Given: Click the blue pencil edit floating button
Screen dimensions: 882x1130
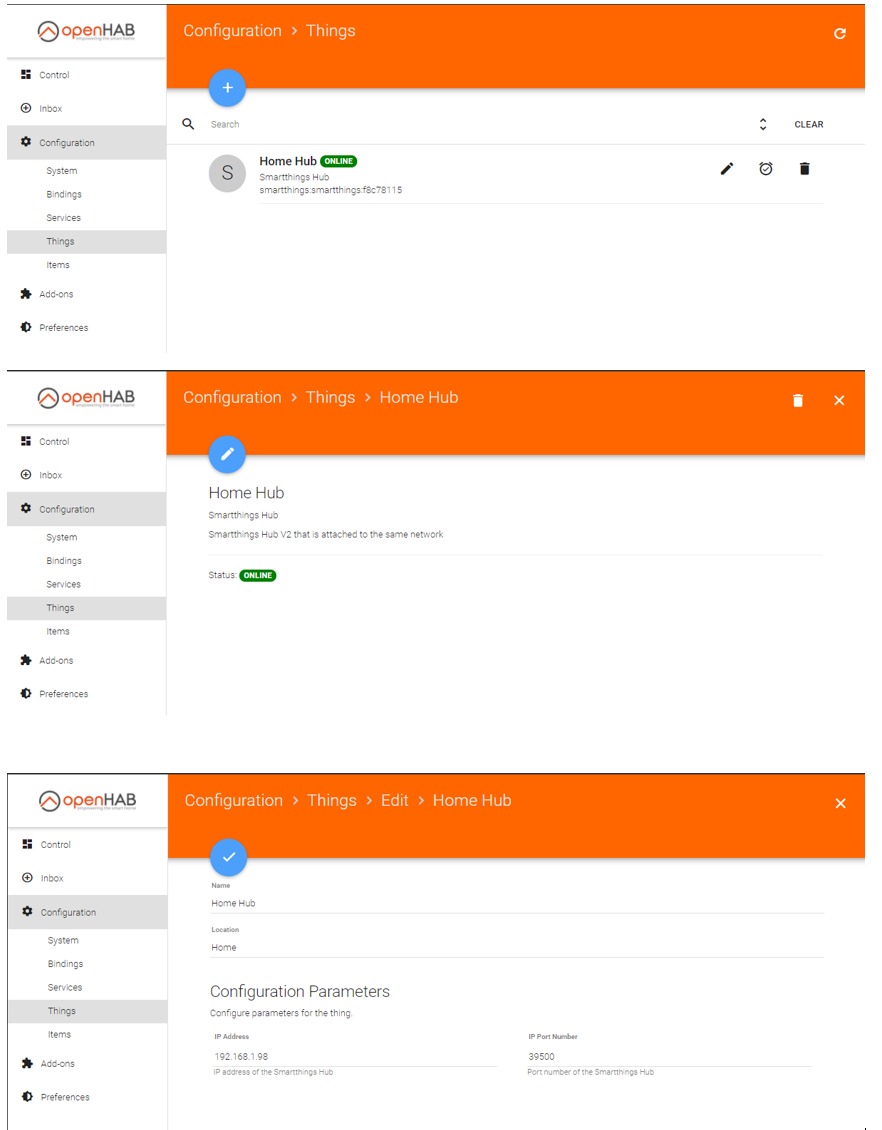Looking at the screenshot, I should click(227, 454).
